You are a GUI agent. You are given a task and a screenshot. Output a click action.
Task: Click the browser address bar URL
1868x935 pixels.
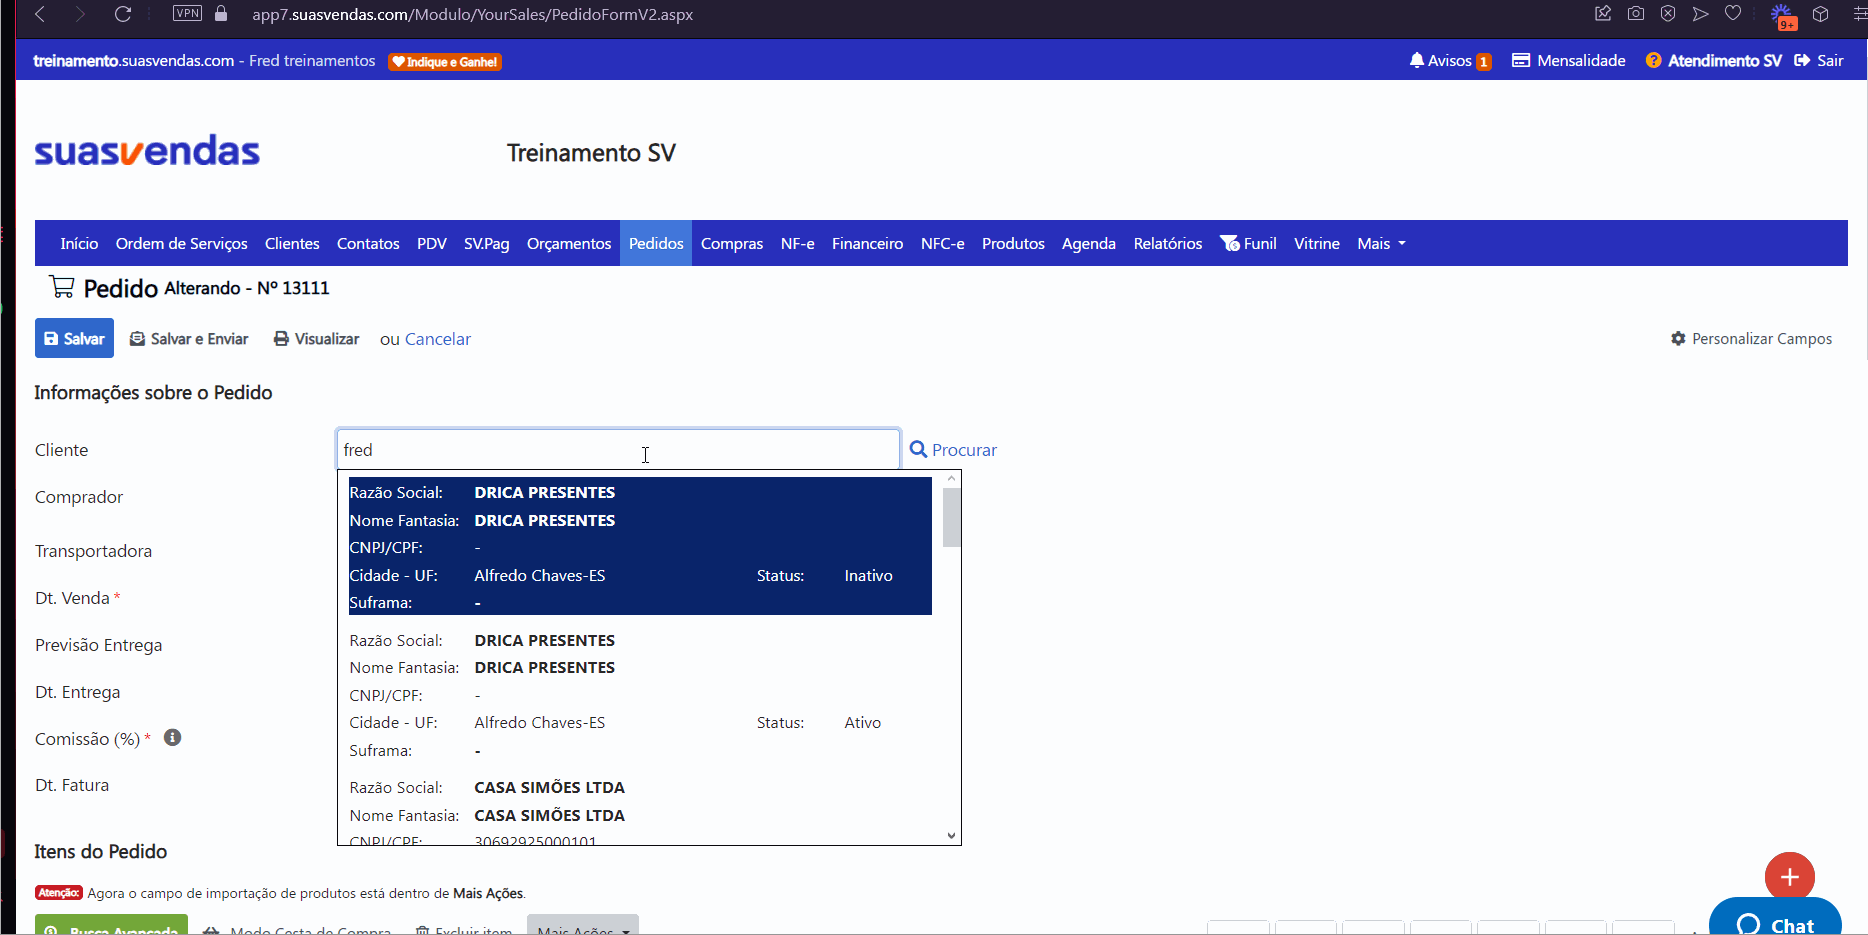tap(472, 14)
